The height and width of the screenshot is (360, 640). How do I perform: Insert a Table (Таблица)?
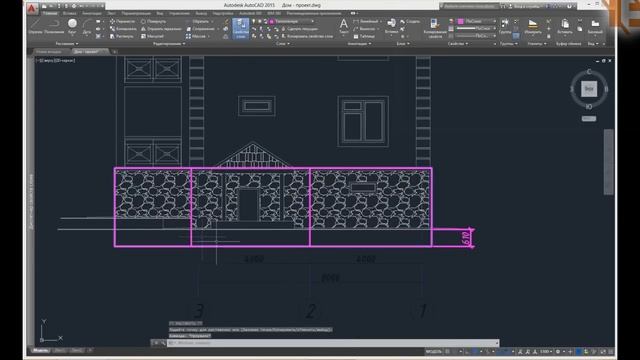pyautogui.click(x=364, y=36)
